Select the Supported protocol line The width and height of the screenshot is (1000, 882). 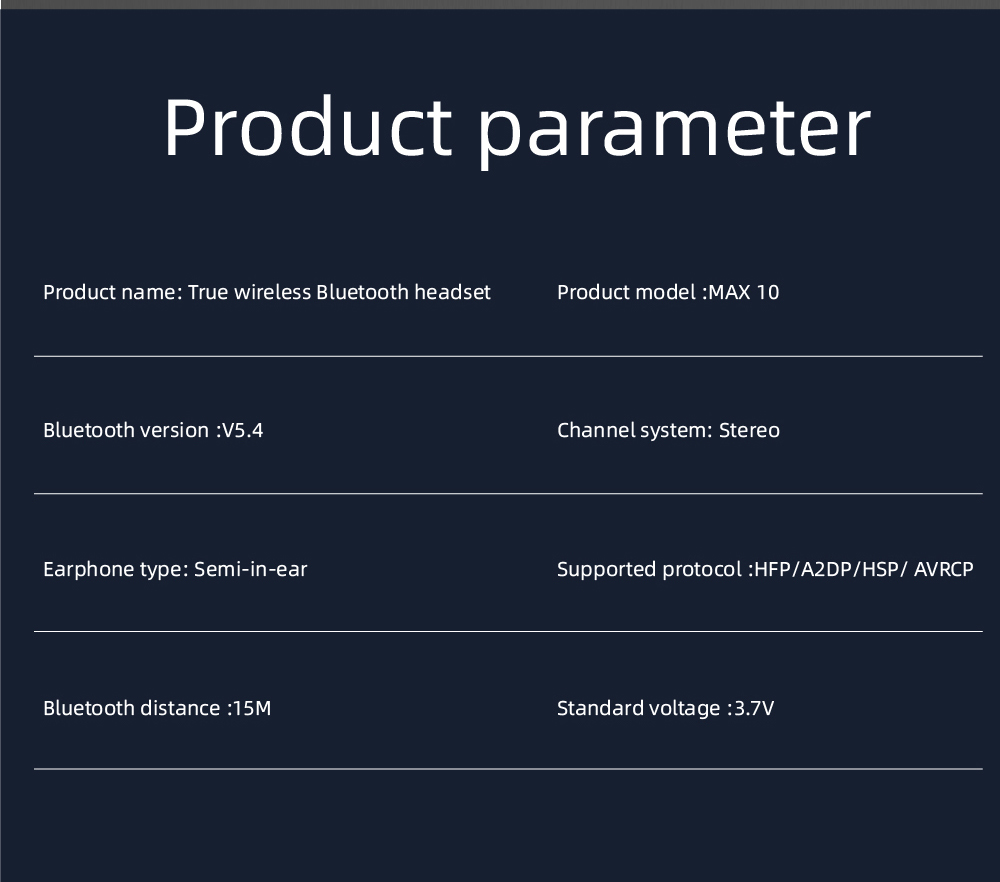(x=765, y=569)
